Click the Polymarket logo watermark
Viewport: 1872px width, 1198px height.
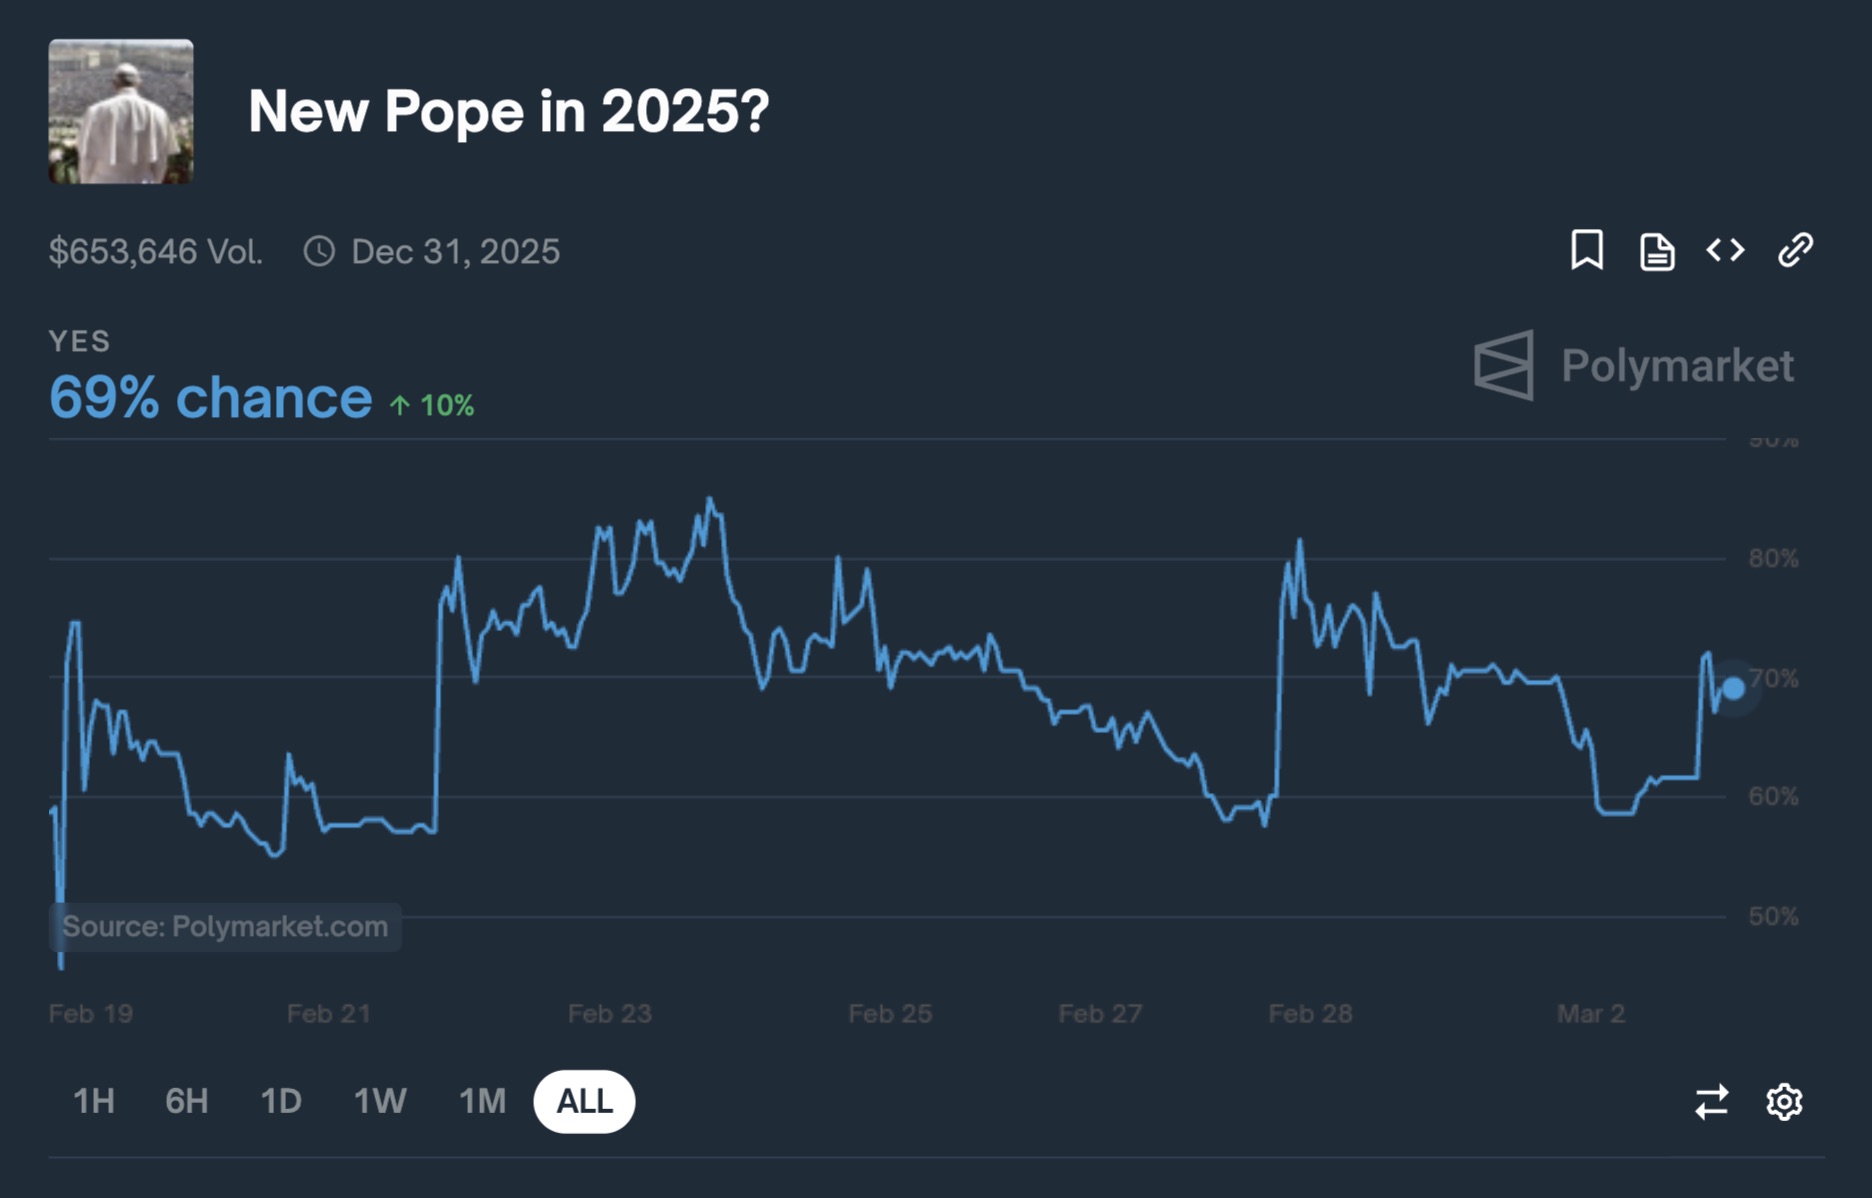tap(1634, 366)
